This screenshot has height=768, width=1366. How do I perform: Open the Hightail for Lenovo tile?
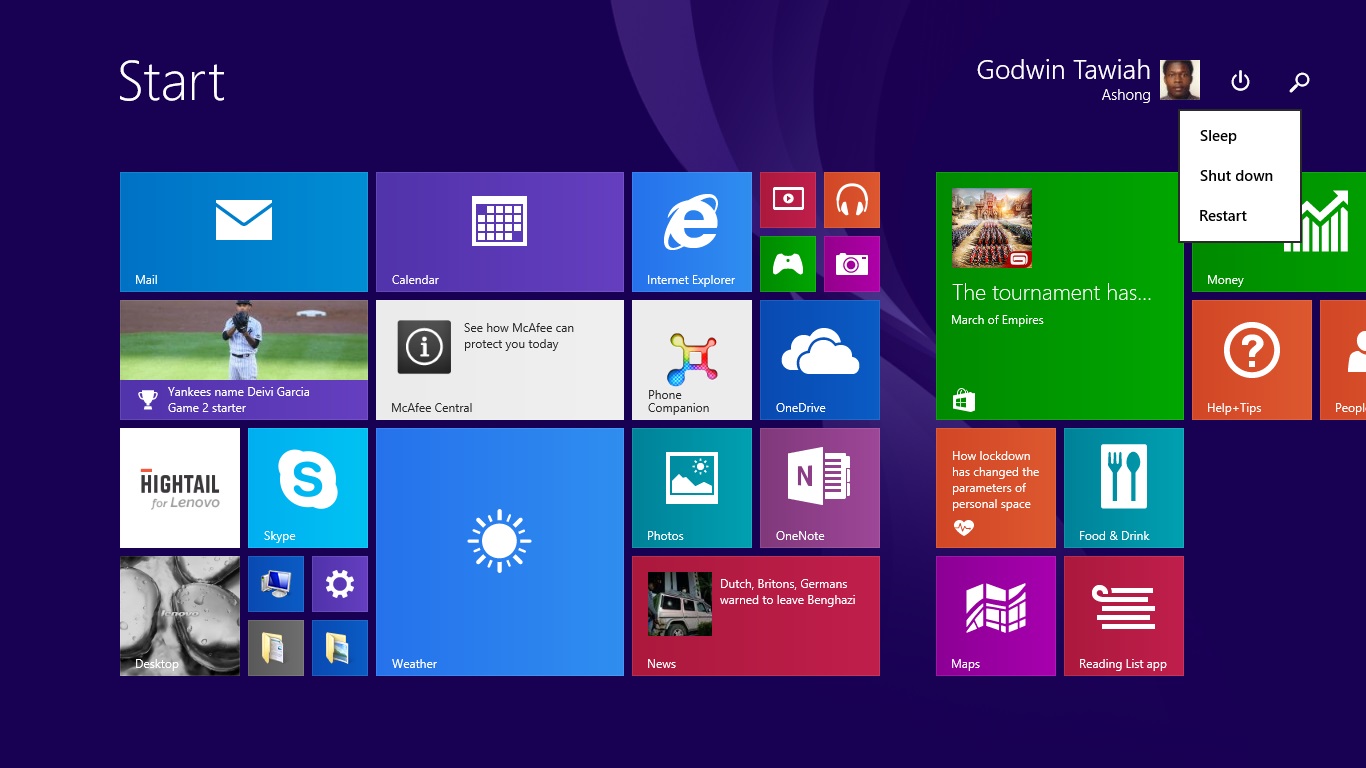pos(180,488)
